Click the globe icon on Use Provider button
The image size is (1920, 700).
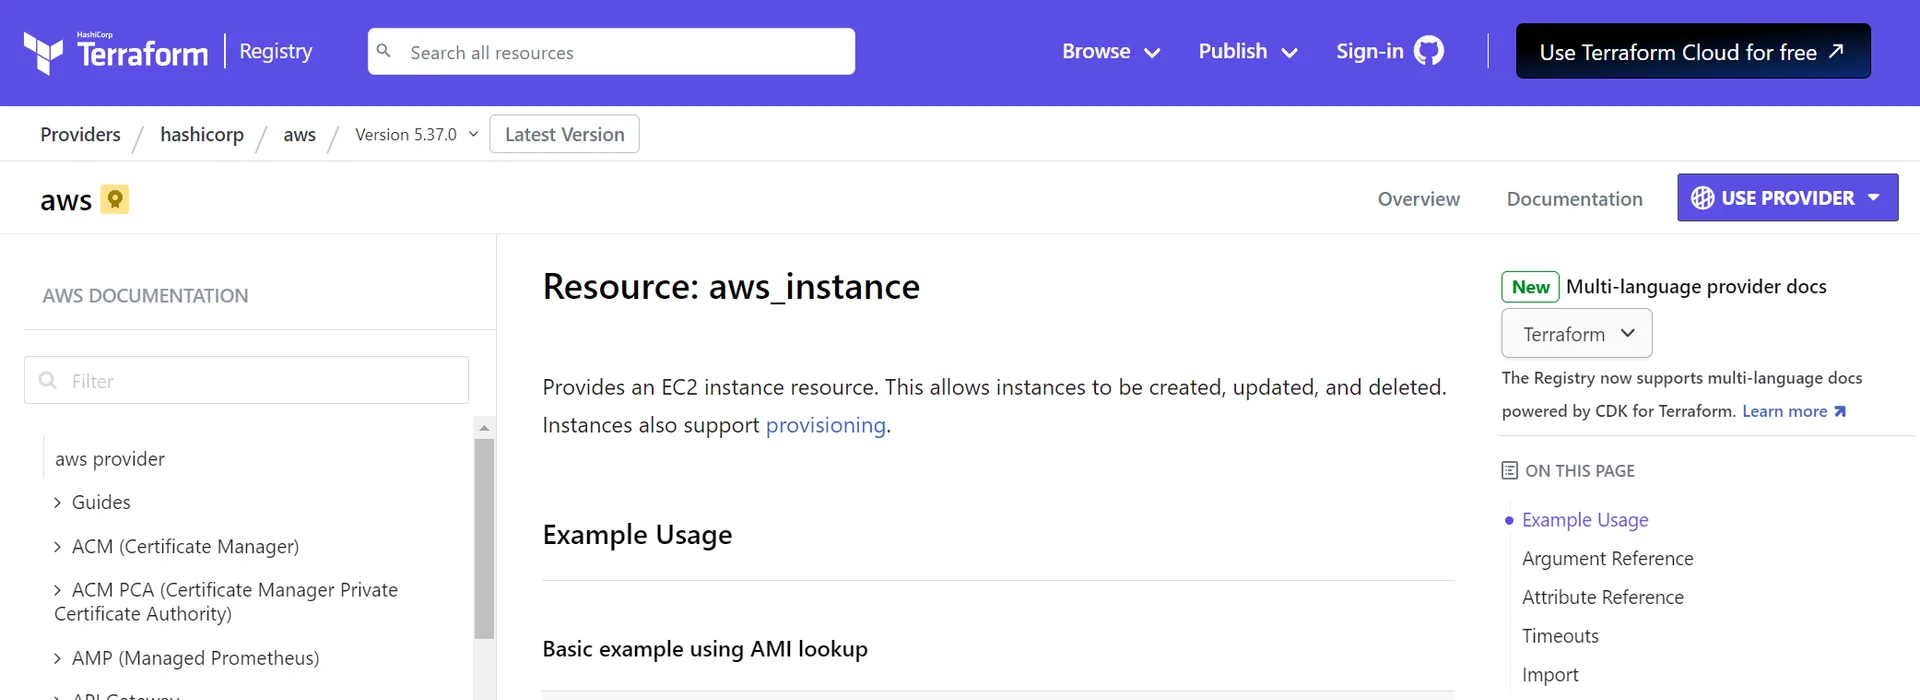[x=1702, y=198]
